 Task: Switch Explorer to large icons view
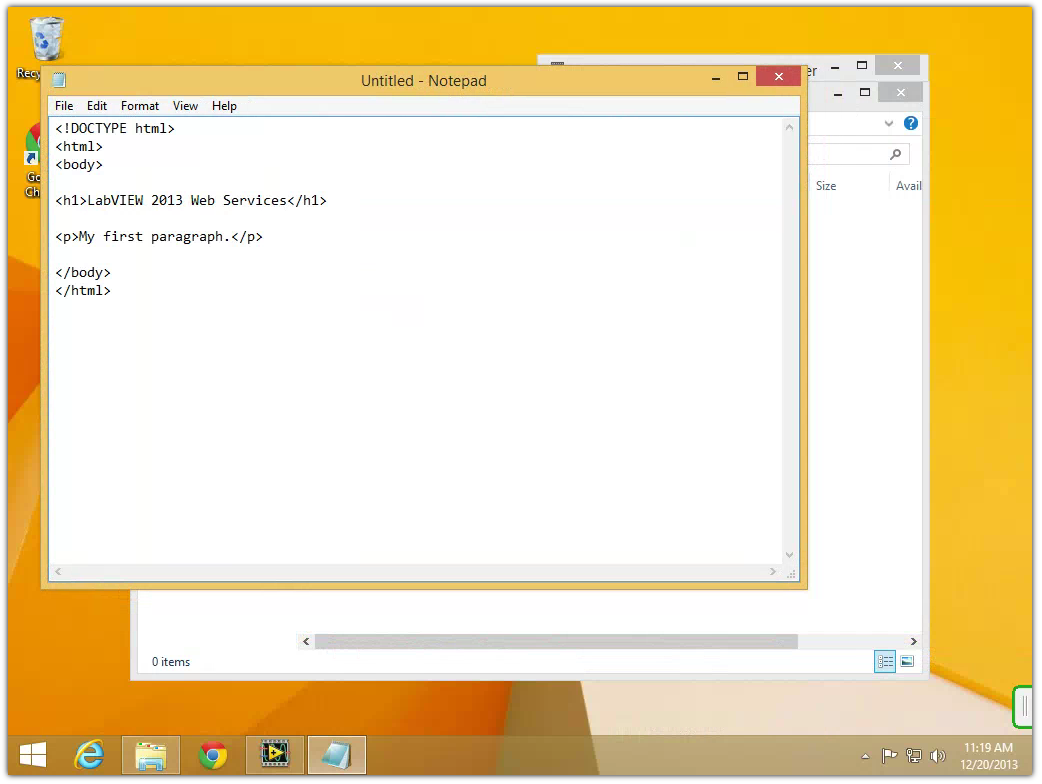click(907, 661)
